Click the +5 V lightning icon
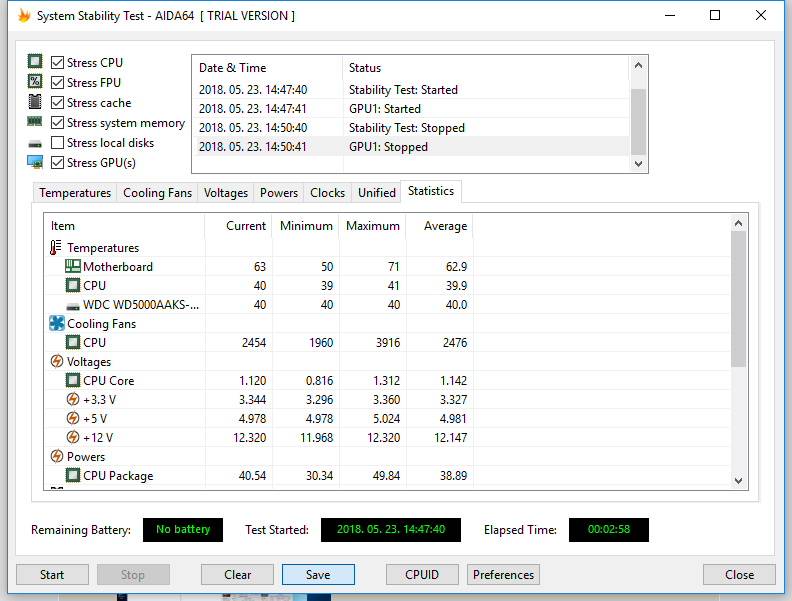 pos(73,418)
